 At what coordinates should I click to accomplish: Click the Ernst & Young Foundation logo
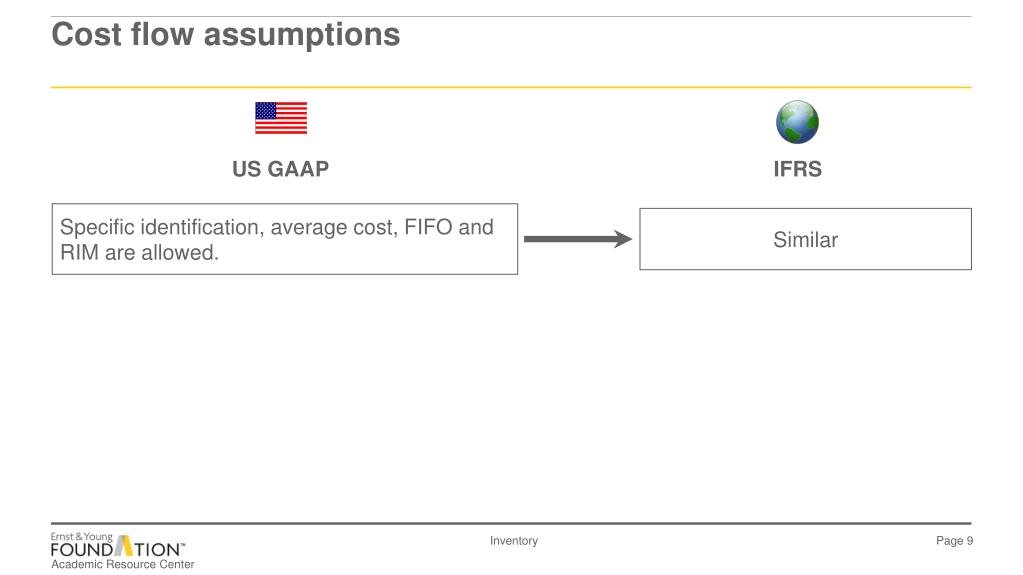tap(123, 552)
